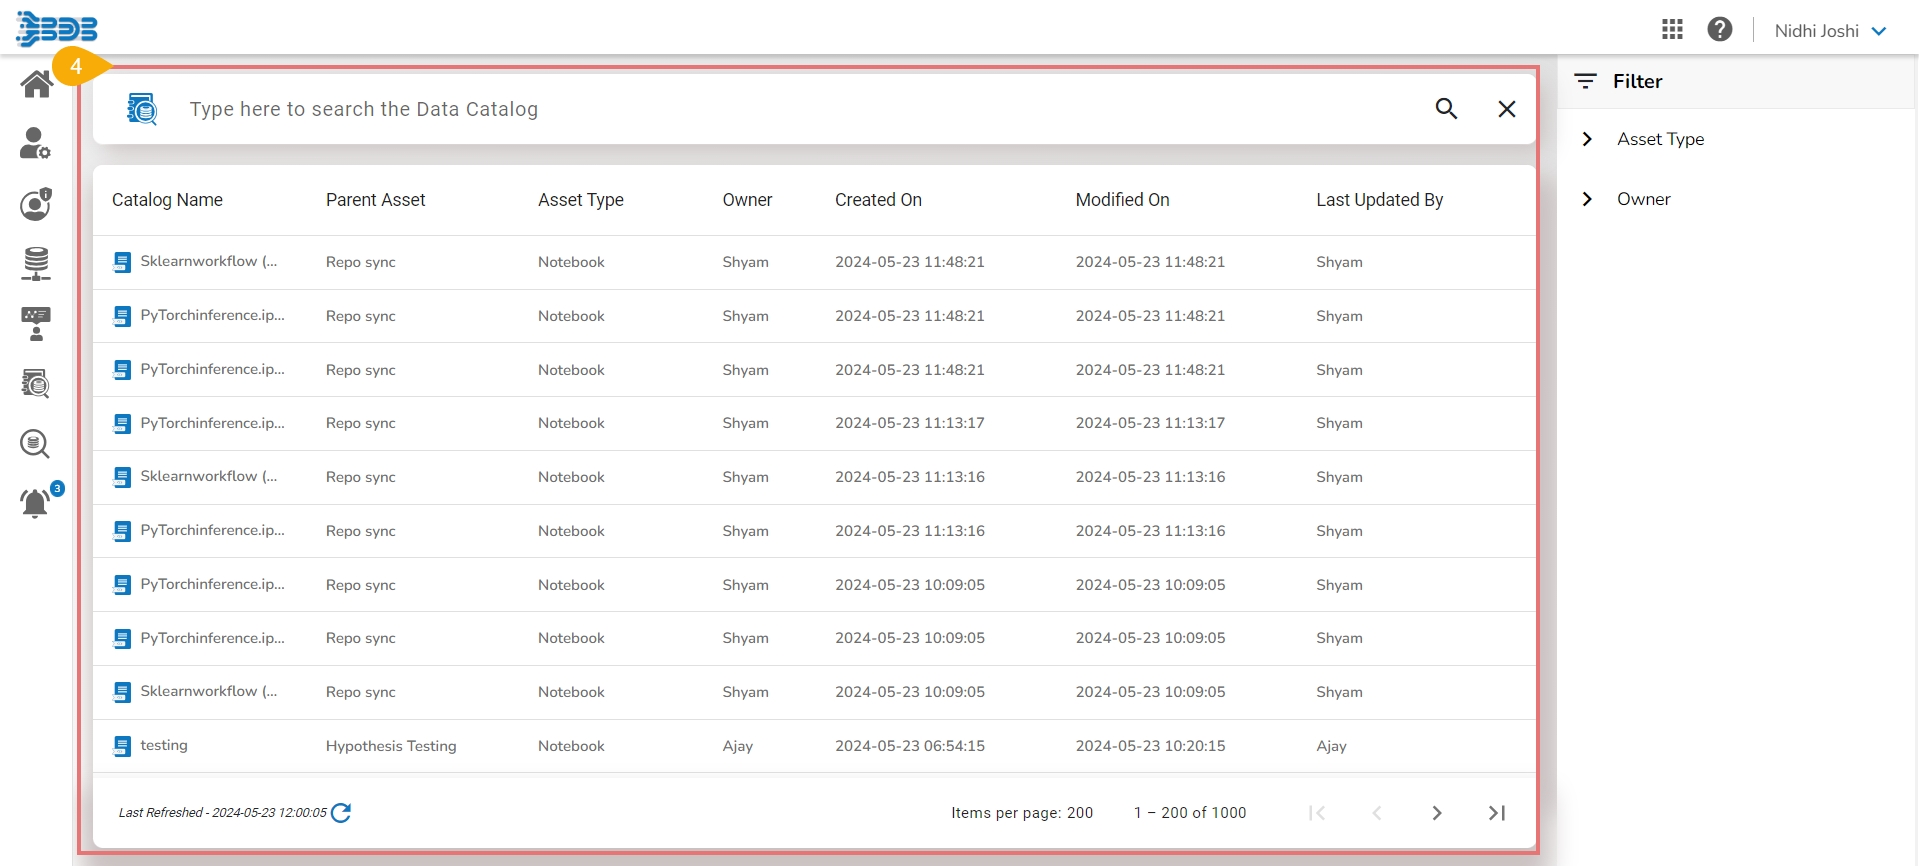The image size is (1919, 866).
Task: Click the BDB logo
Action: coord(57,29)
